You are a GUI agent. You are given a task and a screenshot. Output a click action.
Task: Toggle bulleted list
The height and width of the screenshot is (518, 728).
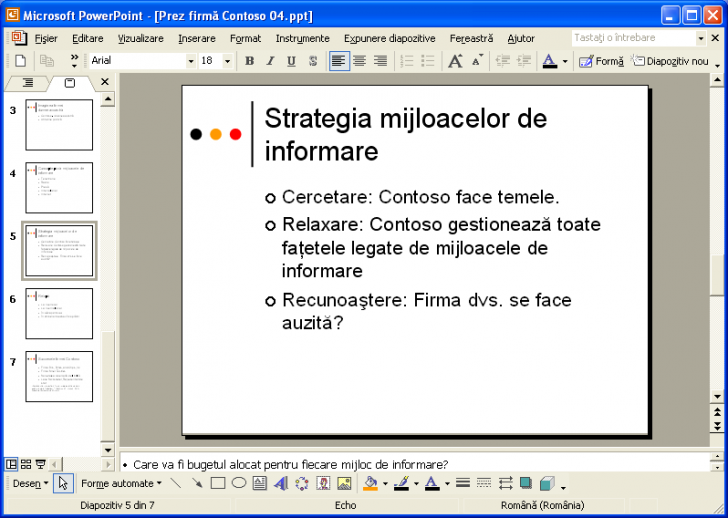tap(427, 61)
